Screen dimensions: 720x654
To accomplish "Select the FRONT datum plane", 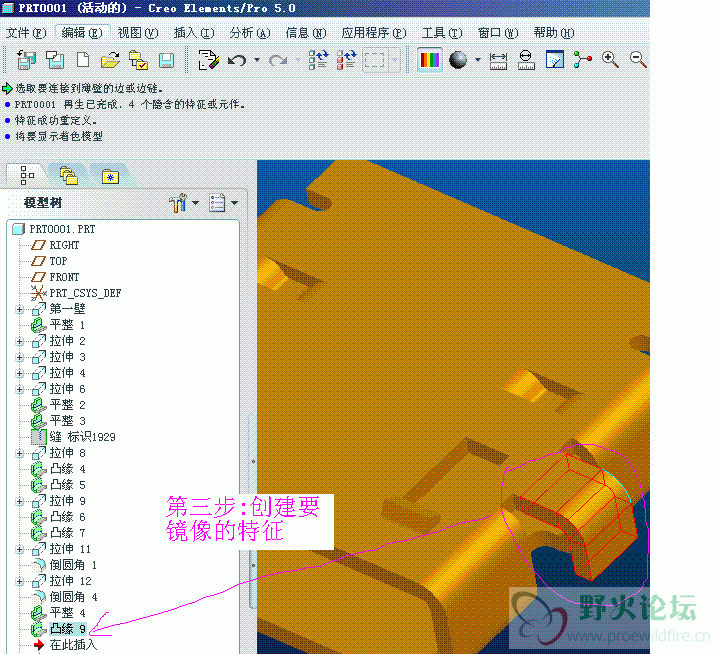I will pyautogui.click(x=64, y=277).
